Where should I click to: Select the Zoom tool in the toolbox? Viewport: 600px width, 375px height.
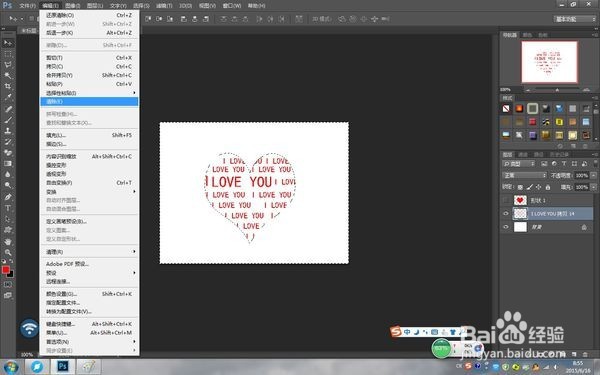click(x=8, y=253)
